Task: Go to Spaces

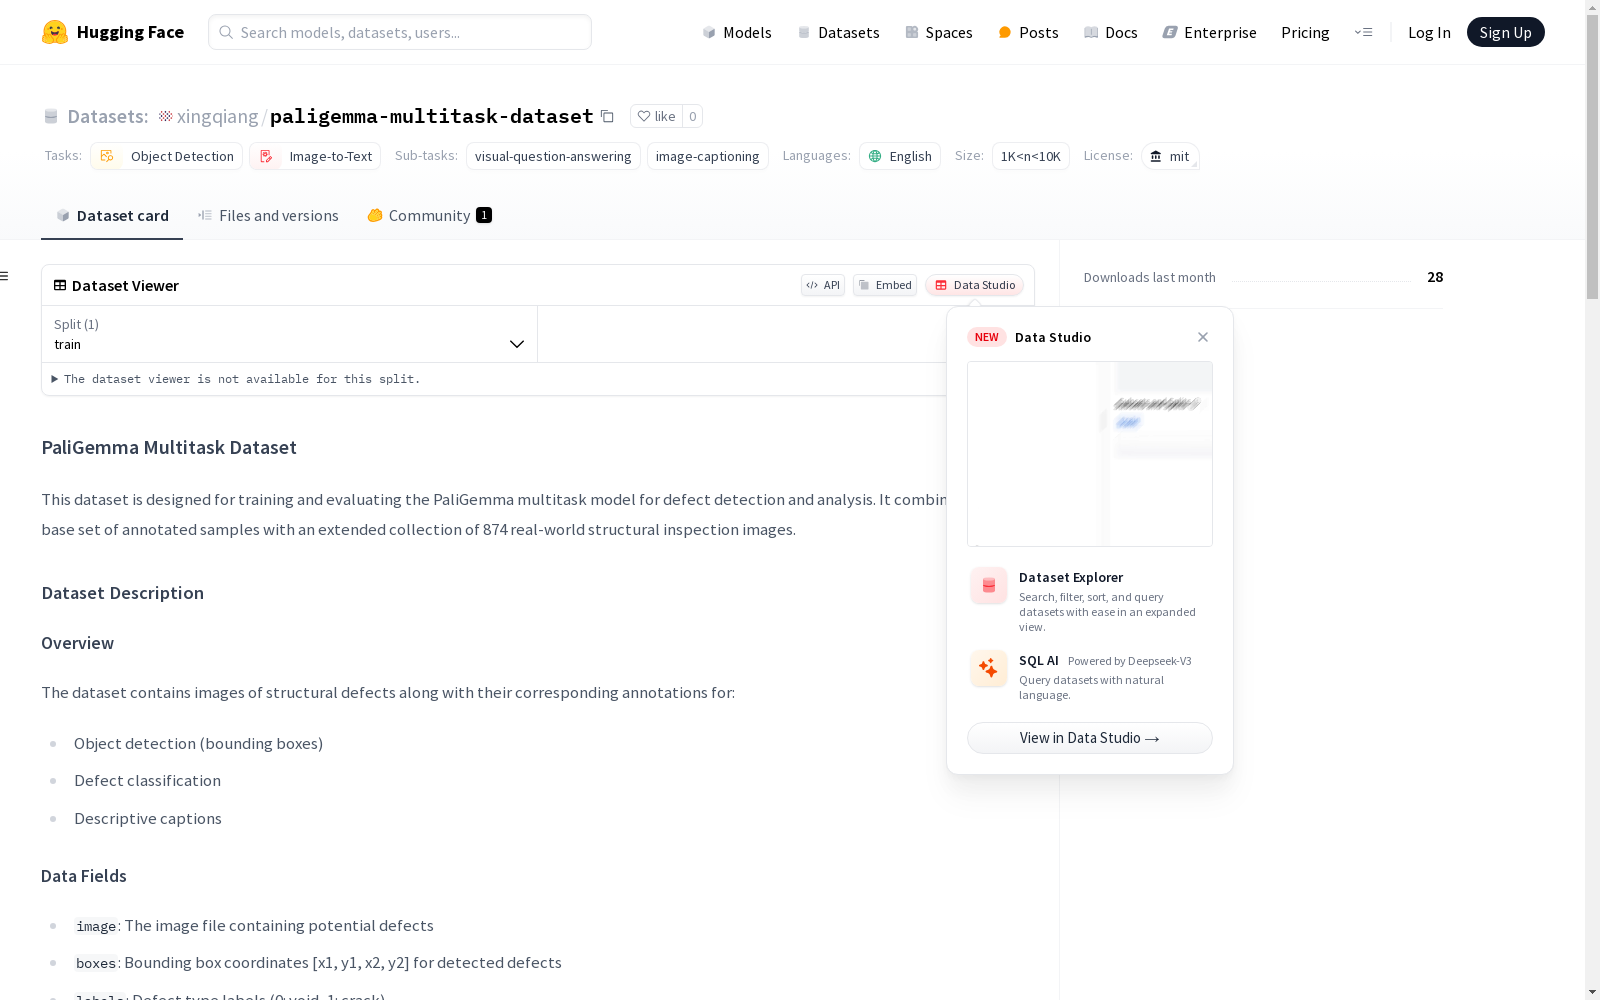Action: coord(939,32)
